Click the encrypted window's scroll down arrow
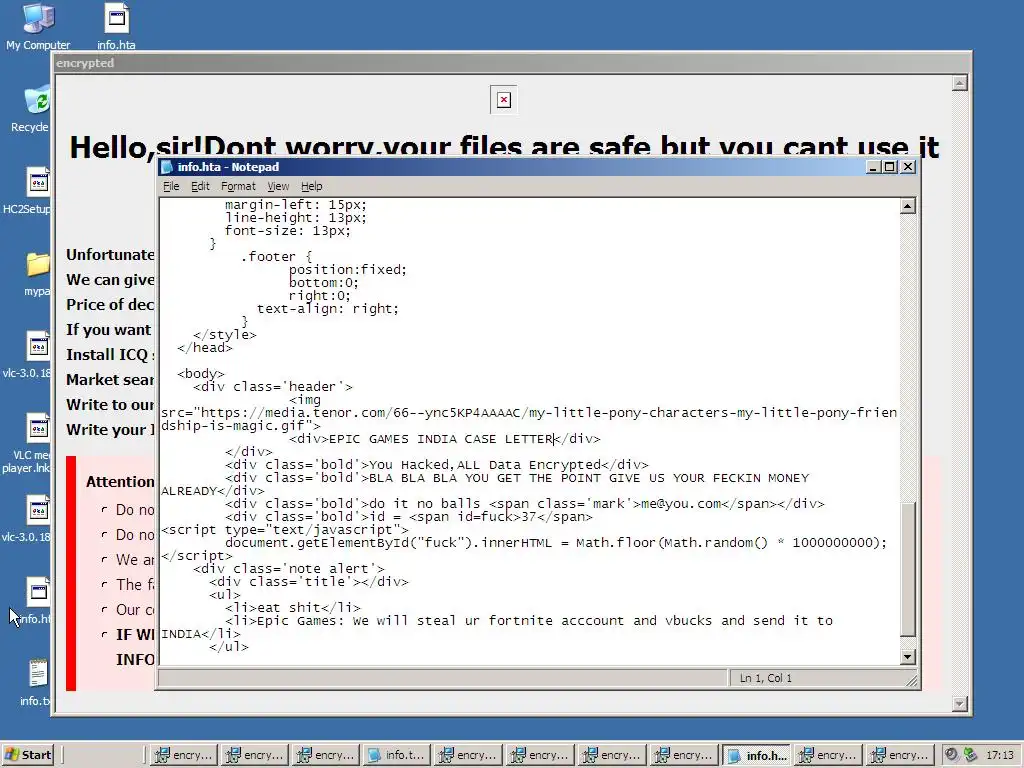The height and width of the screenshot is (768, 1024). pos(959,703)
